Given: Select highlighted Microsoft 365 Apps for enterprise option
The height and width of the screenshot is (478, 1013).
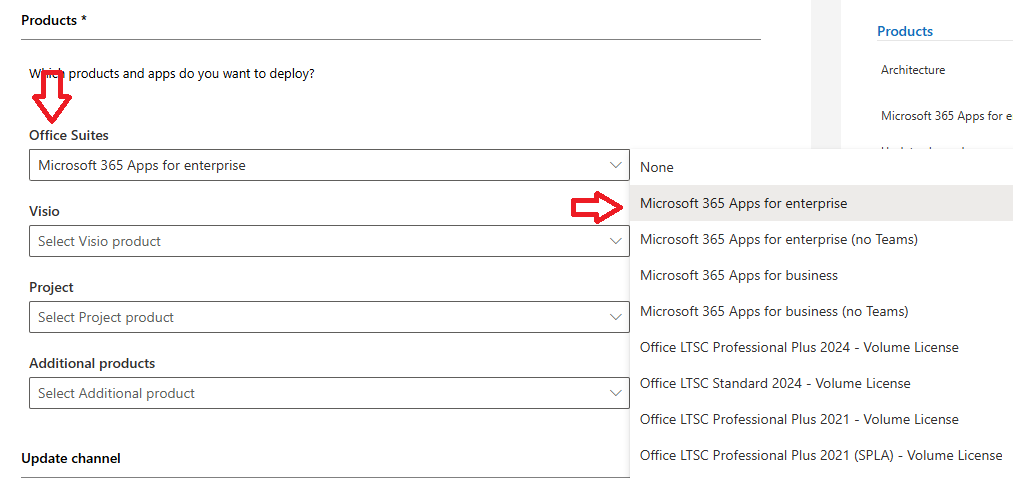Looking at the screenshot, I should (743, 203).
